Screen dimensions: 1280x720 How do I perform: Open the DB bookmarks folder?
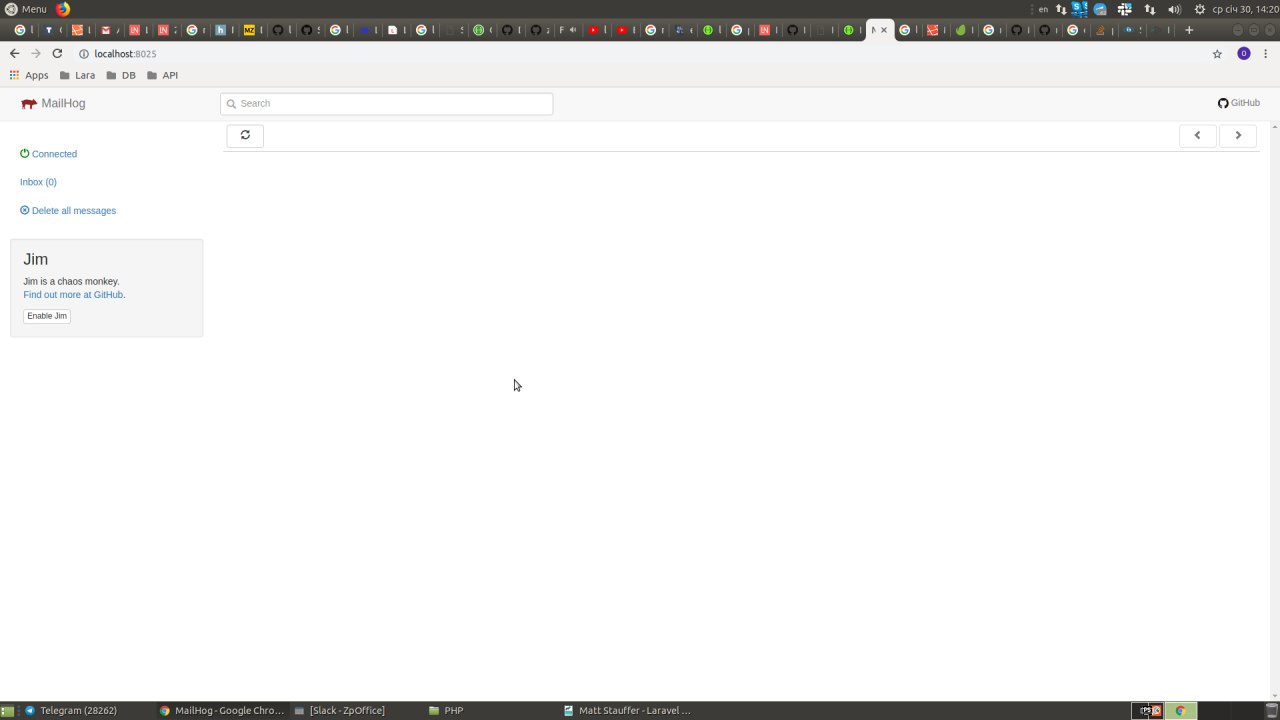(121, 75)
